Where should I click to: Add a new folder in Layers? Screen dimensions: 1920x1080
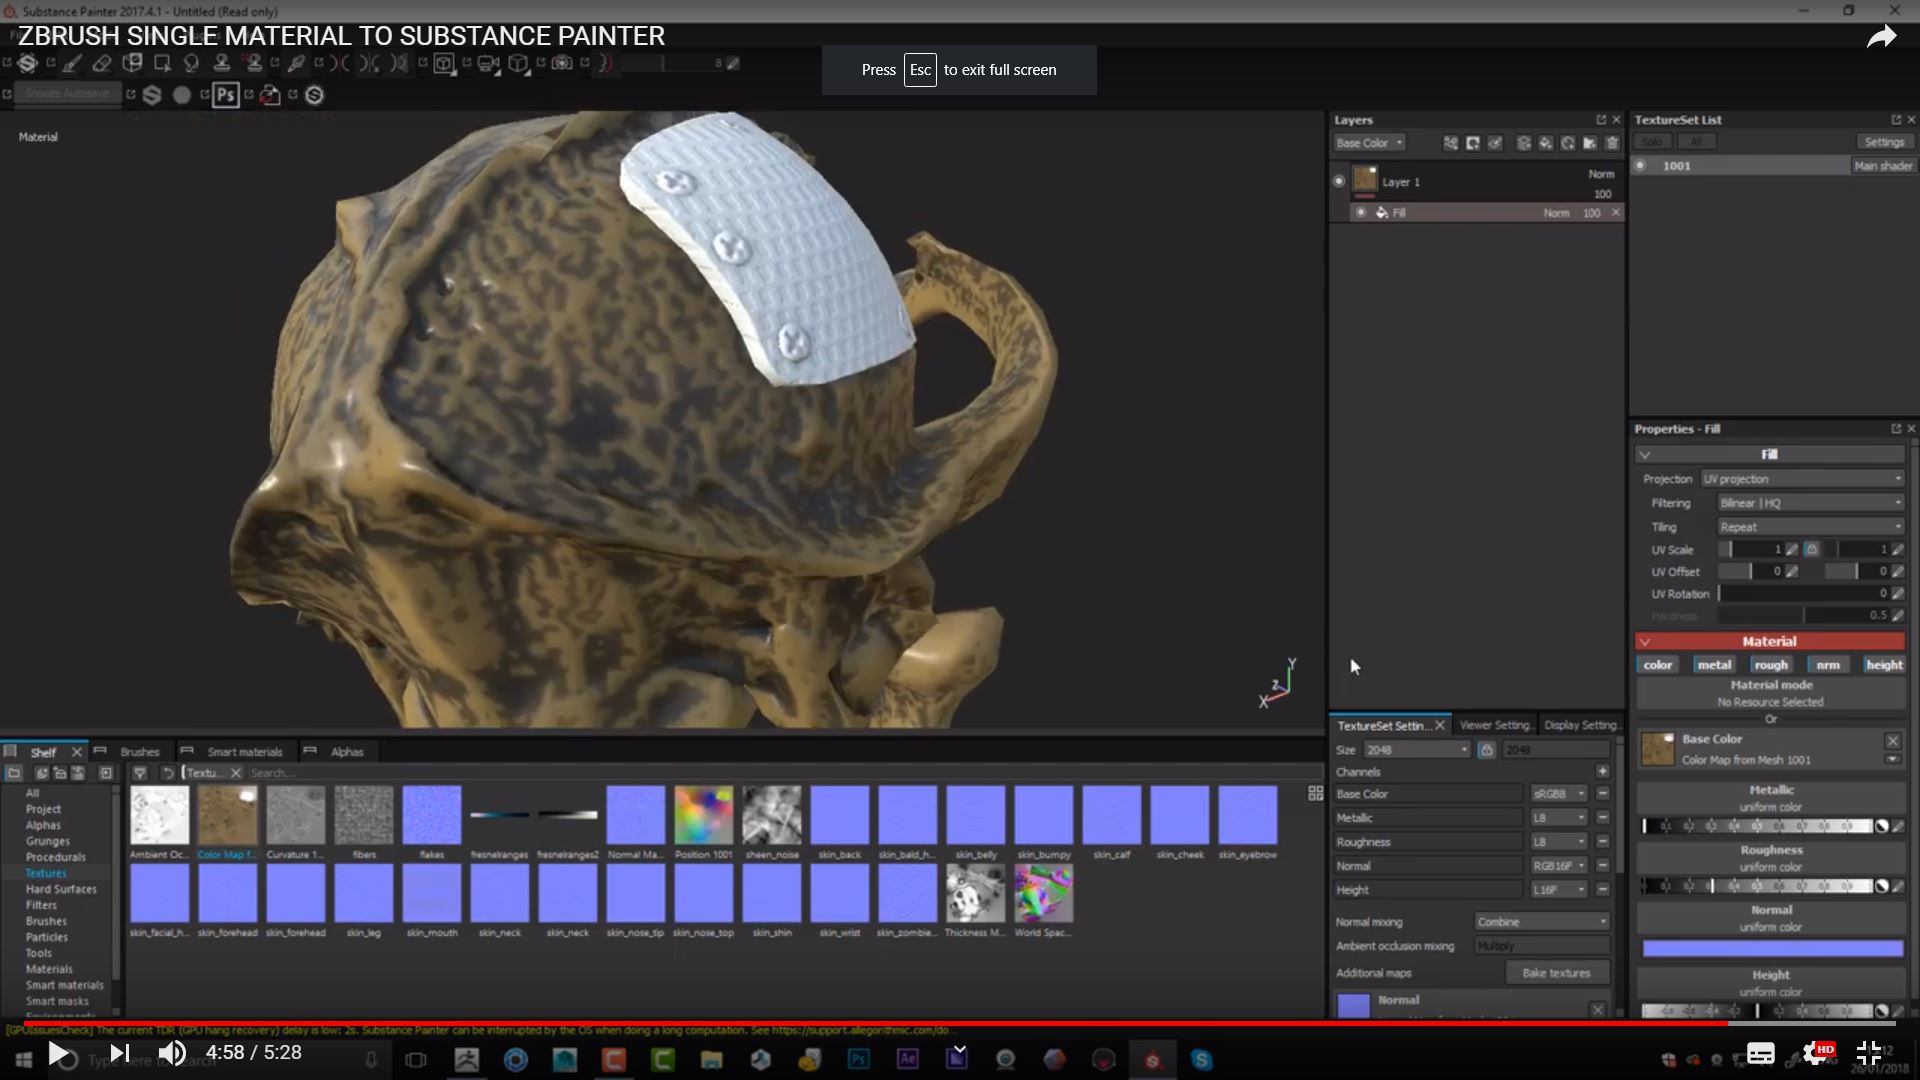point(1589,143)
